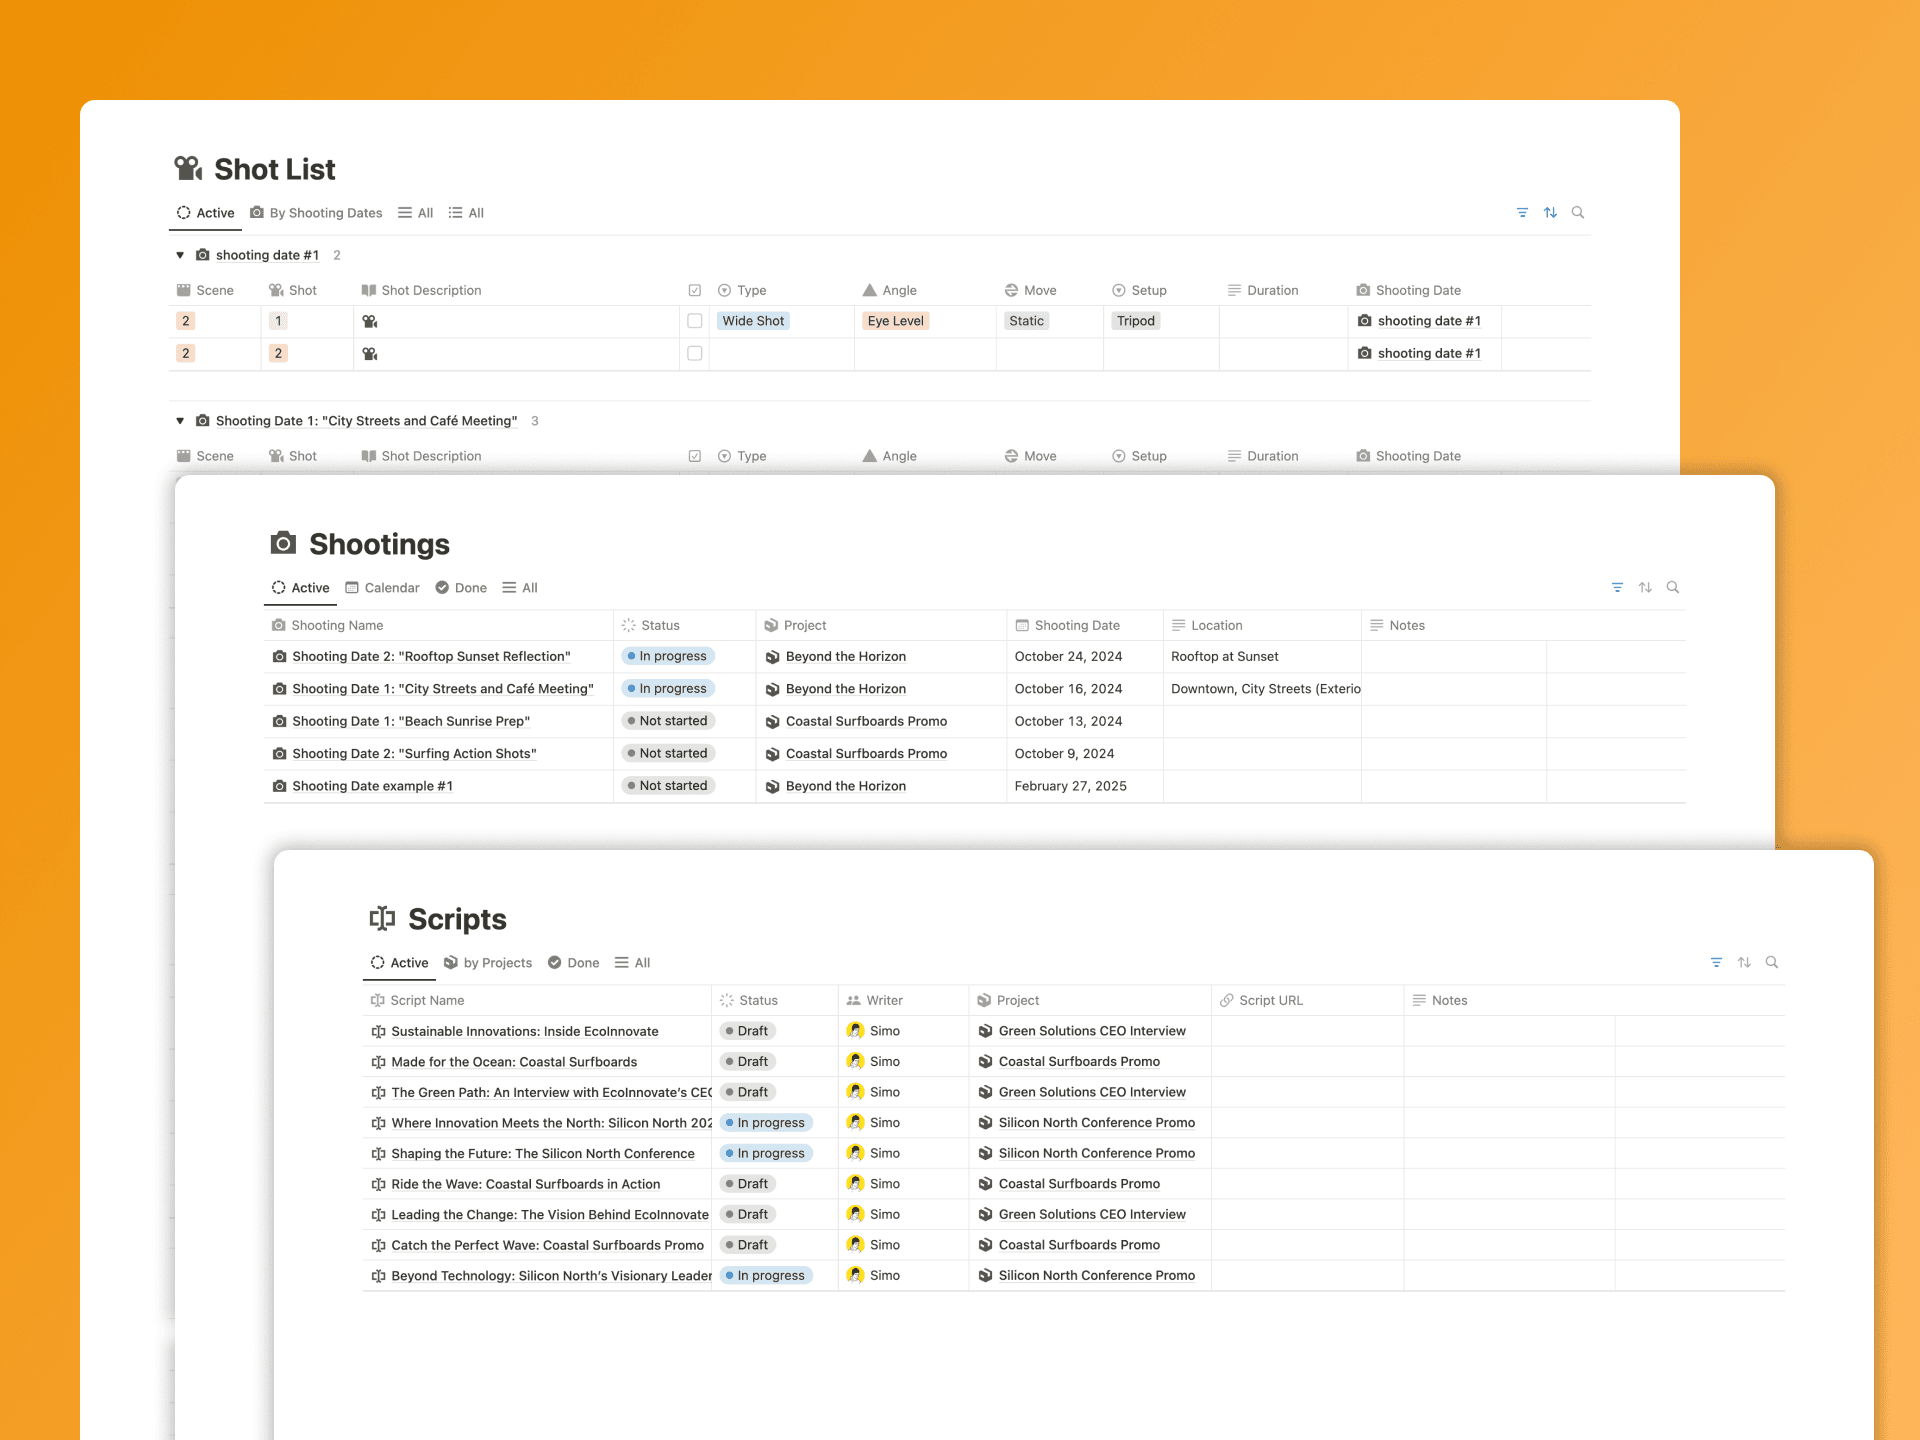Click the Shot List filter icon
This screenshot has height=1440, width=1920.
tap(1522, 213)
